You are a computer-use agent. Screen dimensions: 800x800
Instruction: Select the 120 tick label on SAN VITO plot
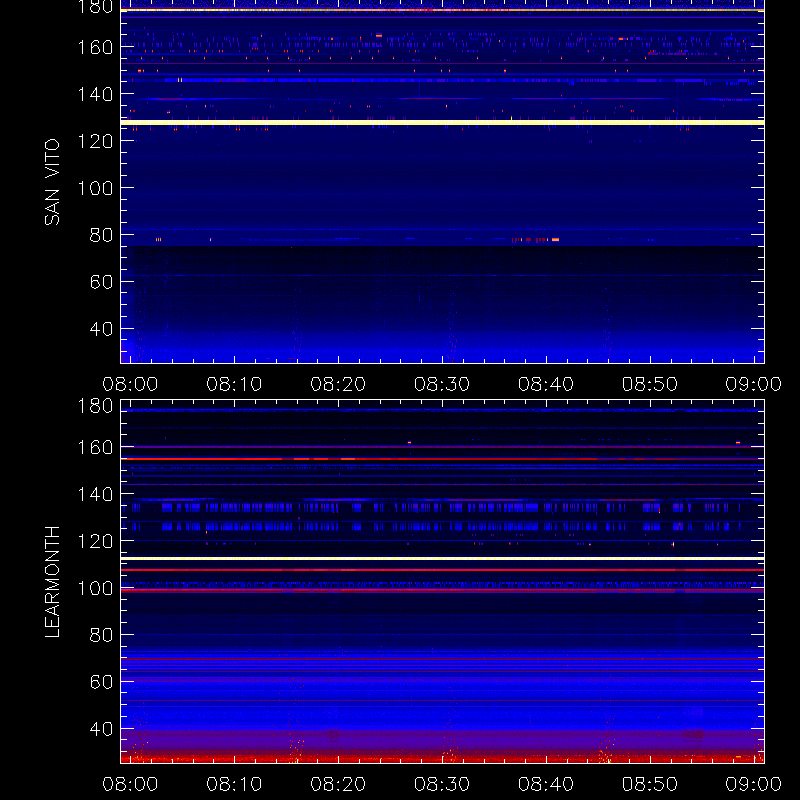pos(95,141)
